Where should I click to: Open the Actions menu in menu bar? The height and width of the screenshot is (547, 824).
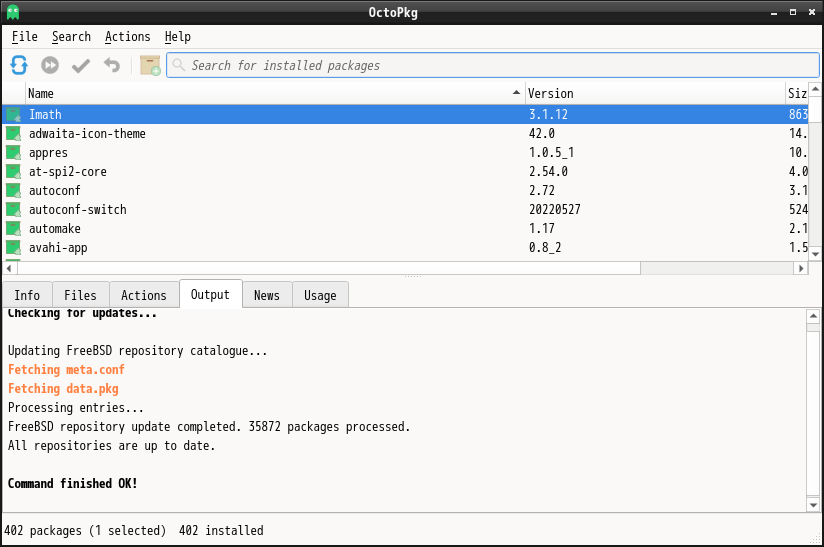(128, 37)
